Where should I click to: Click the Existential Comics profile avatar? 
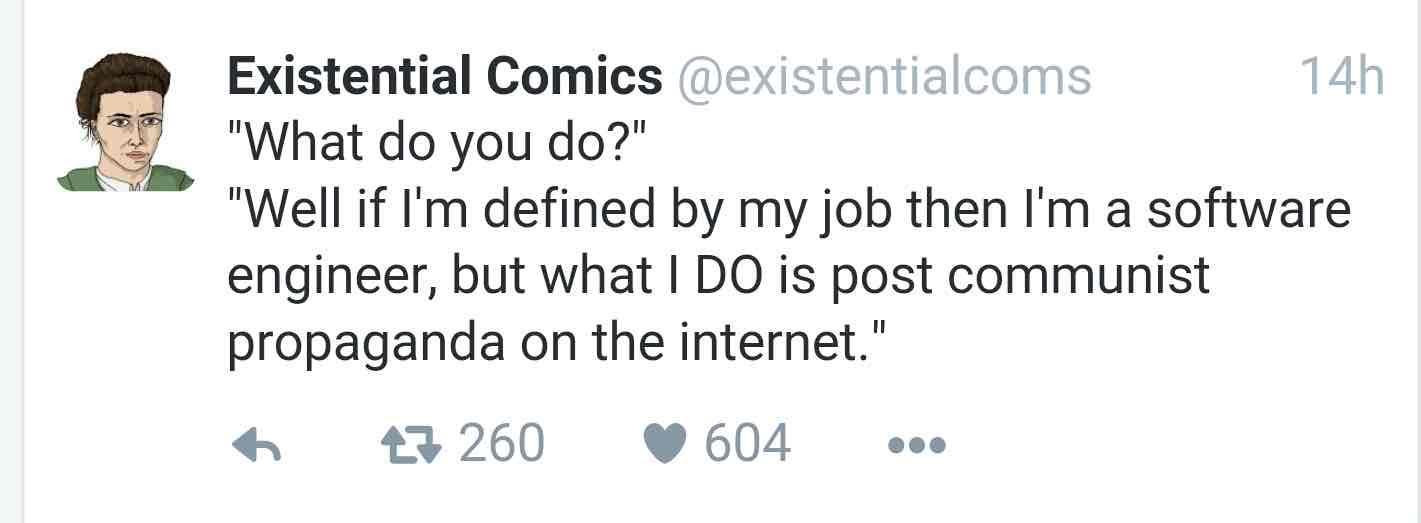click(x=126, y=122)
